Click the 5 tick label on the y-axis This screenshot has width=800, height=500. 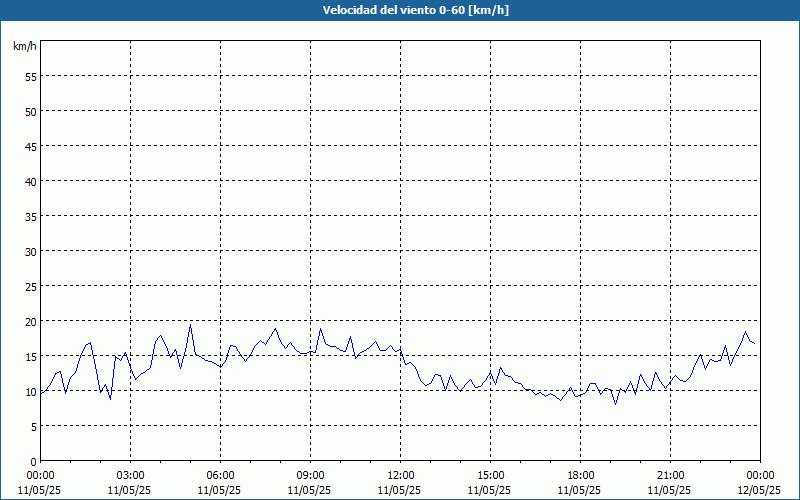[33, 426]
